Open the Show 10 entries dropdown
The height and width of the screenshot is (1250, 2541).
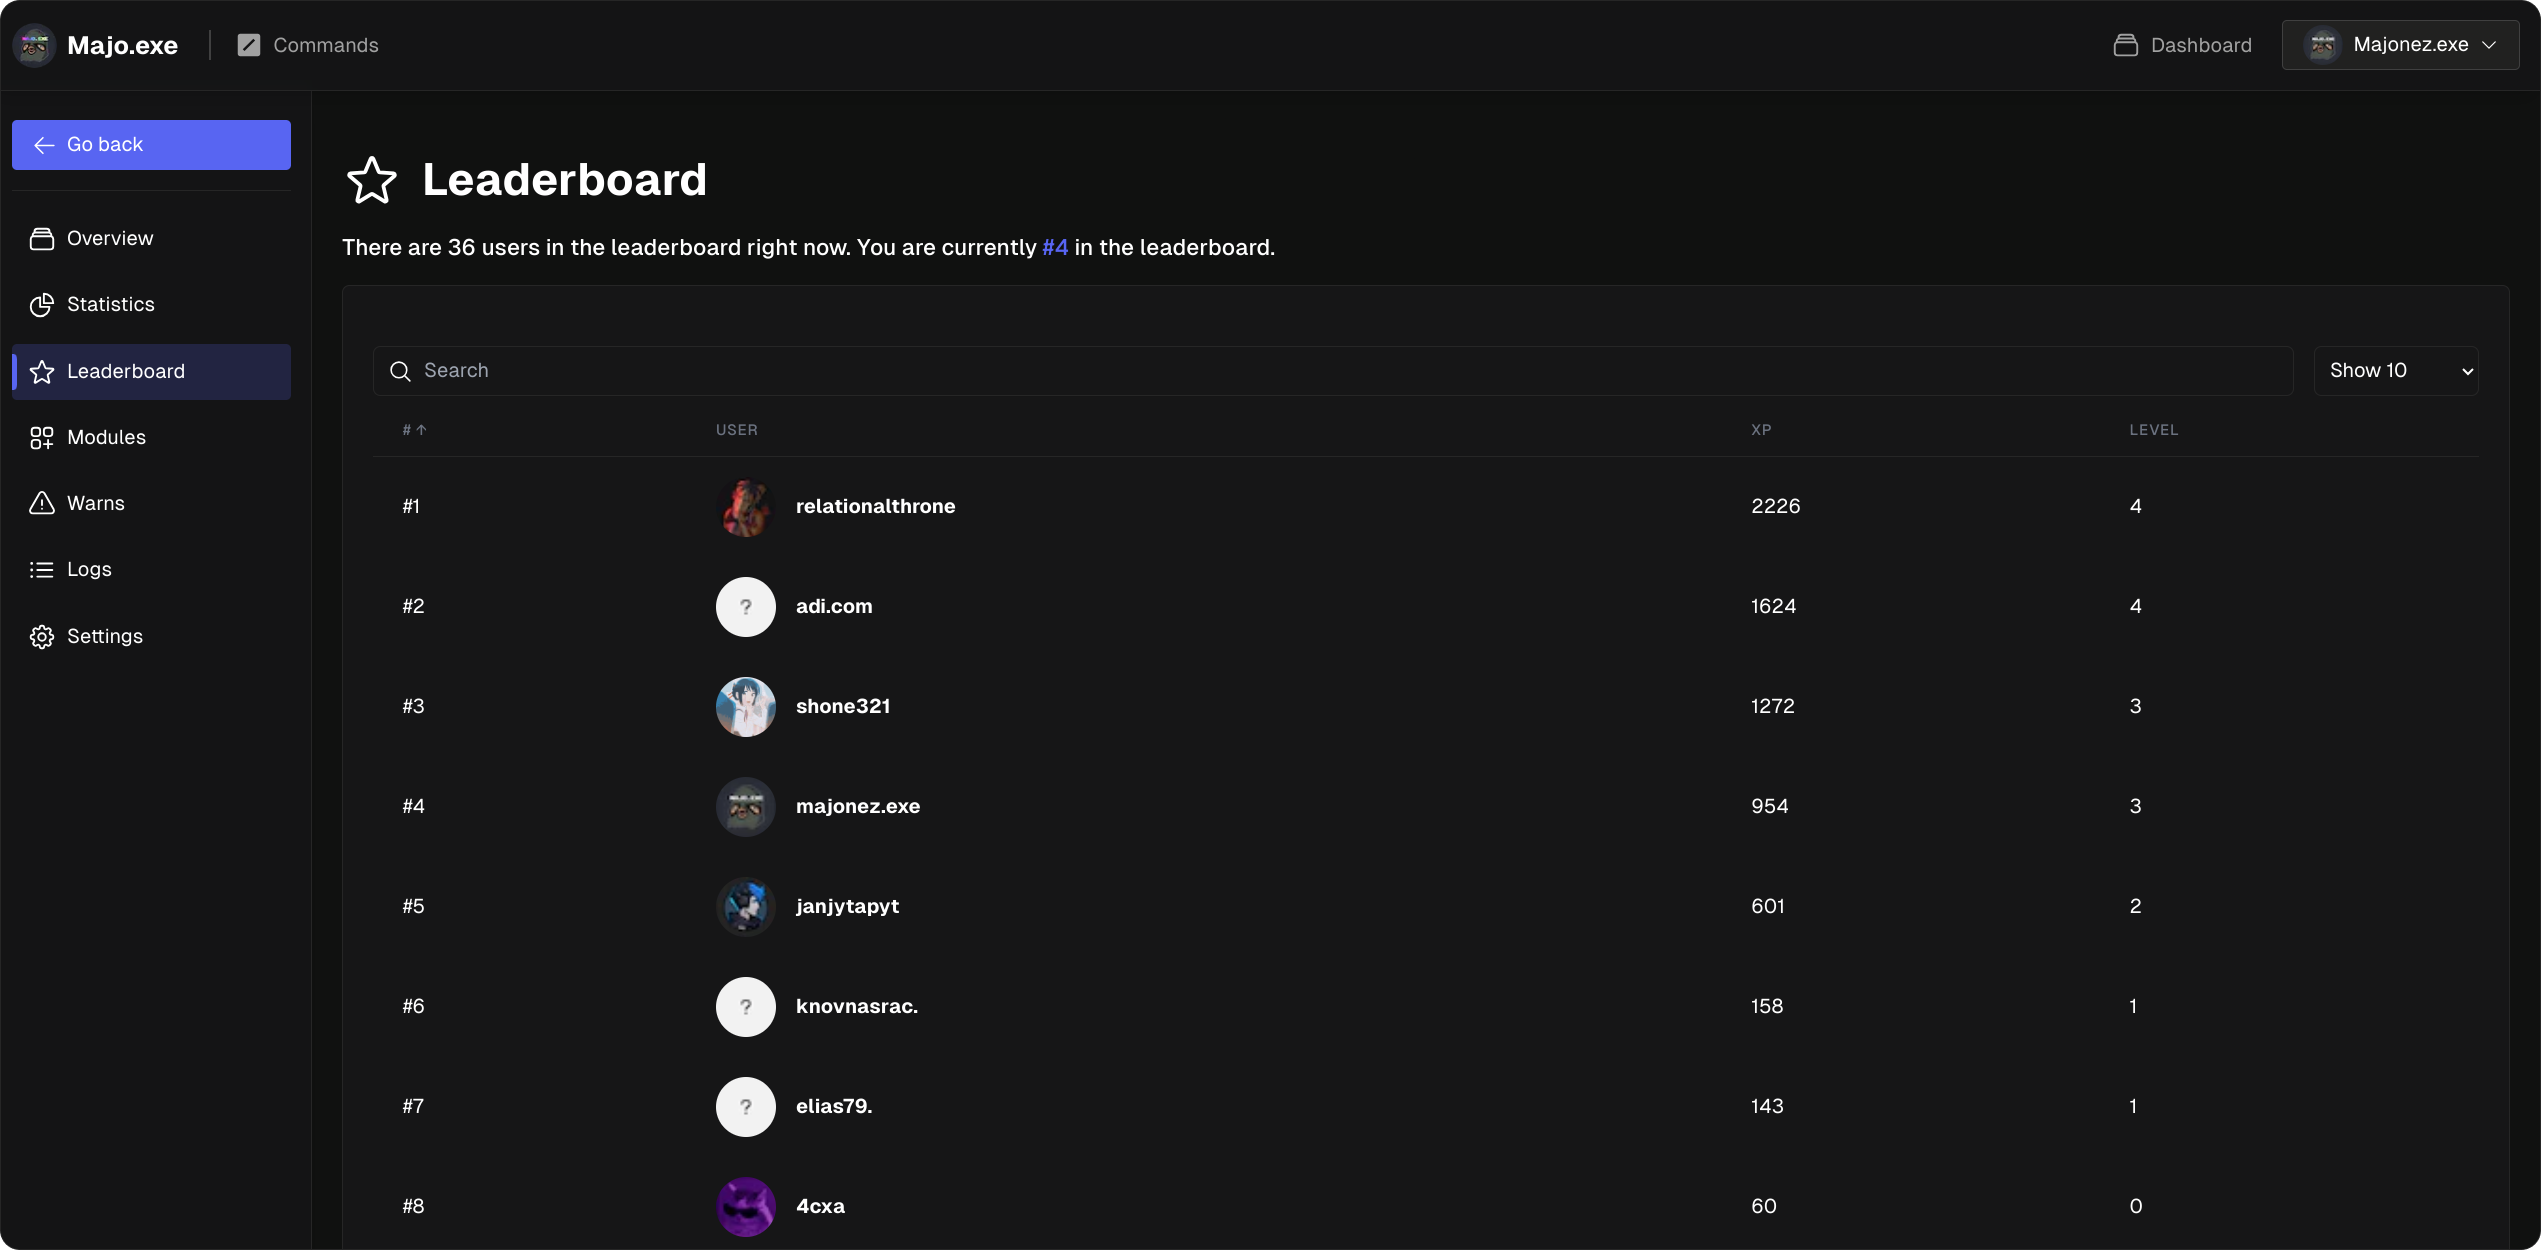(2395, 370)
